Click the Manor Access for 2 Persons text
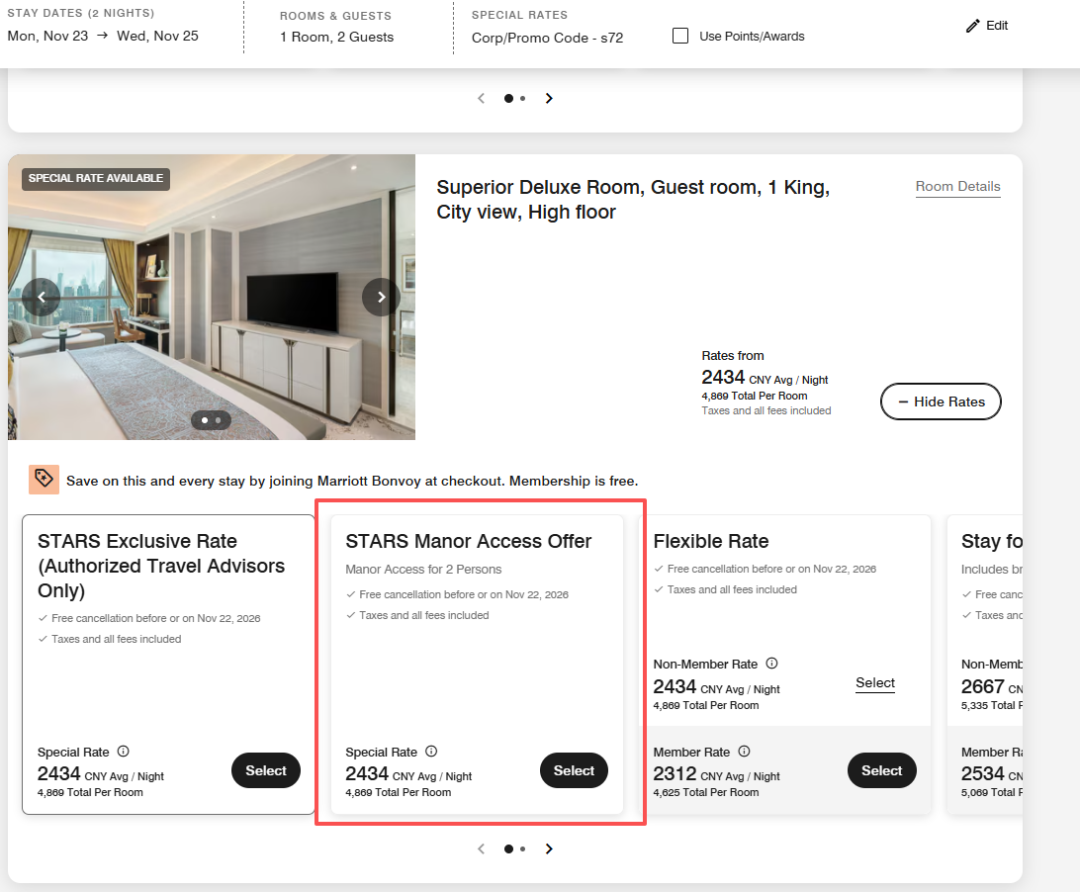 point(424,570)
